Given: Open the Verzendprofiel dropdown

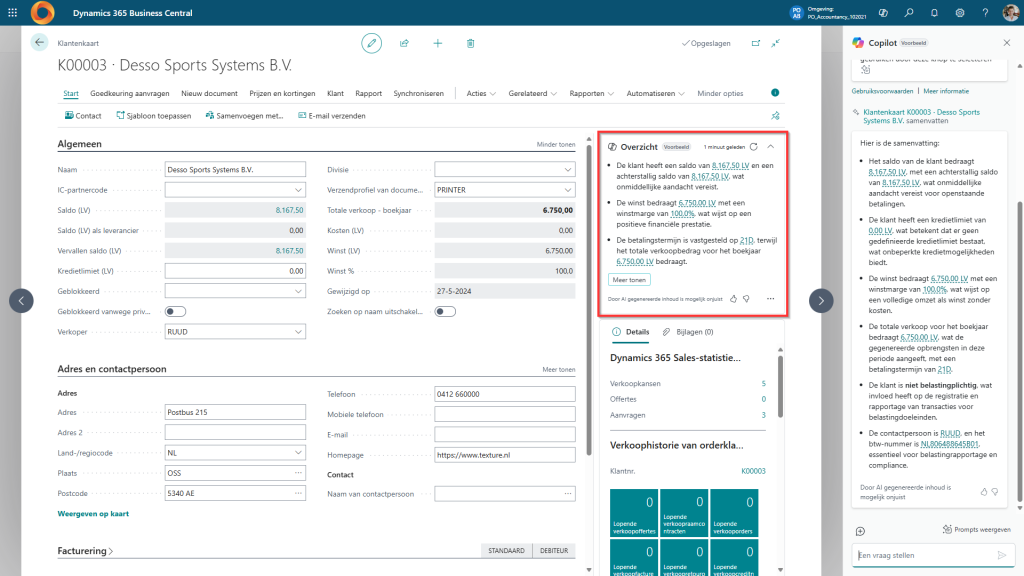Looking at the screenshot, I should pos(568,190).
